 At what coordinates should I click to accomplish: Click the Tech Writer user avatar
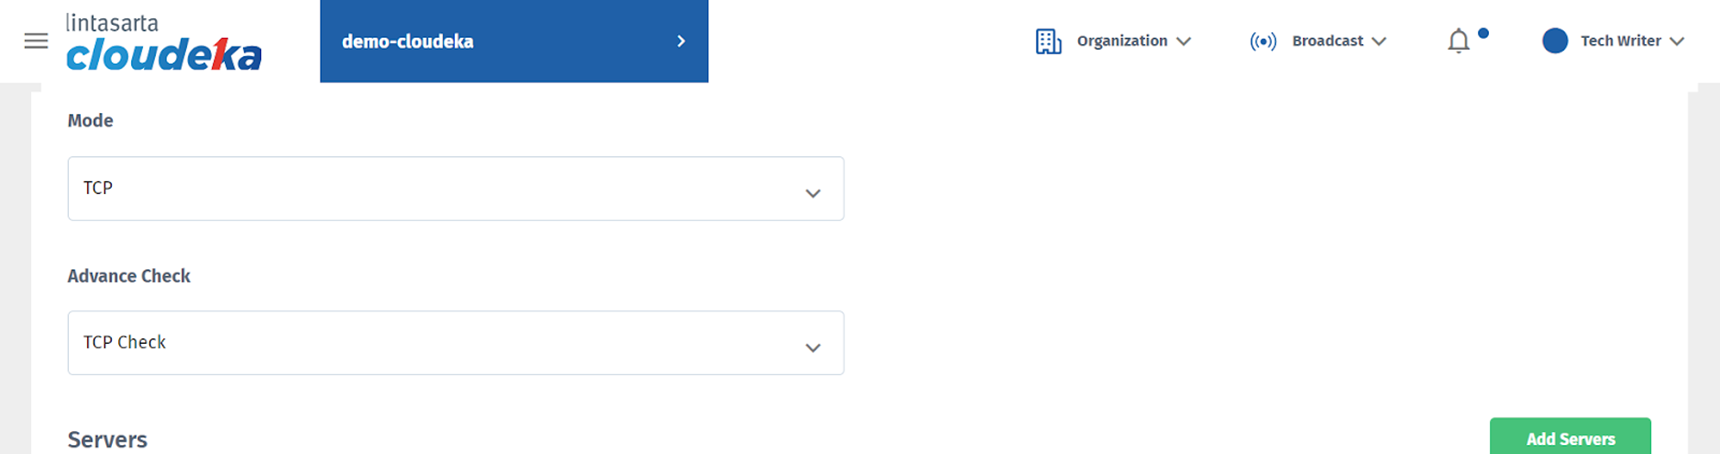[1555, 41]
